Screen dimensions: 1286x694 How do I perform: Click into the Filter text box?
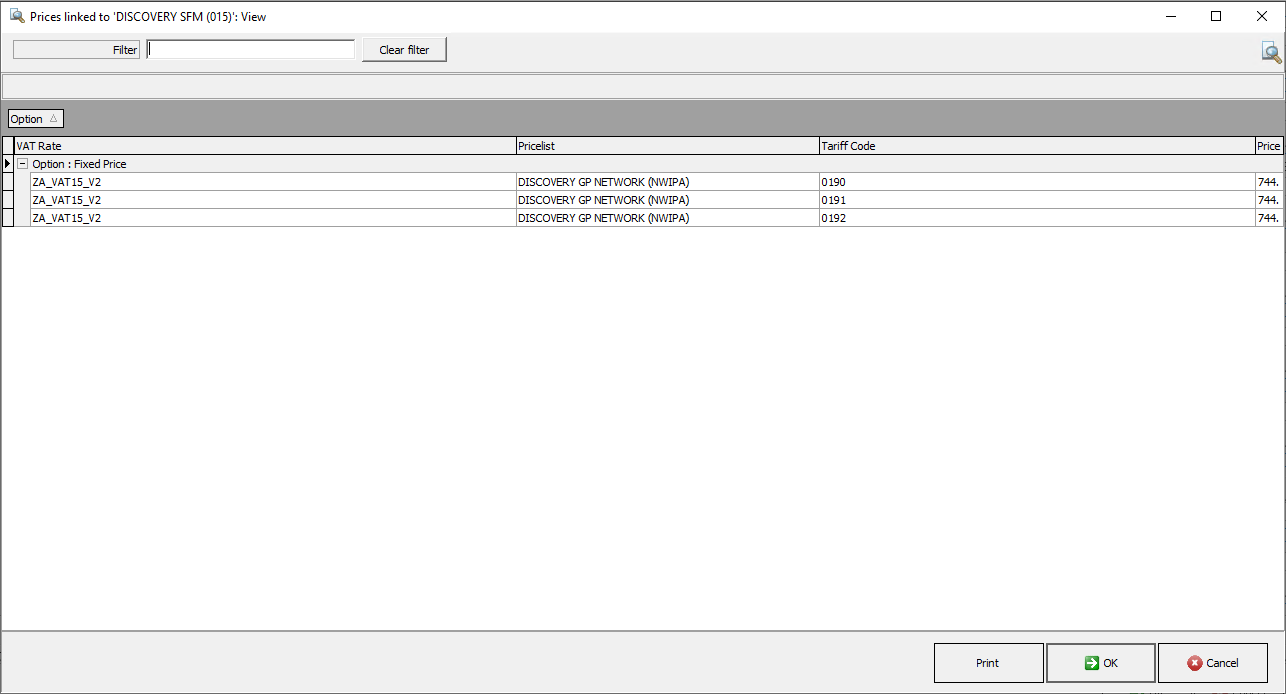pyautogui.click(x=251, y=50)
